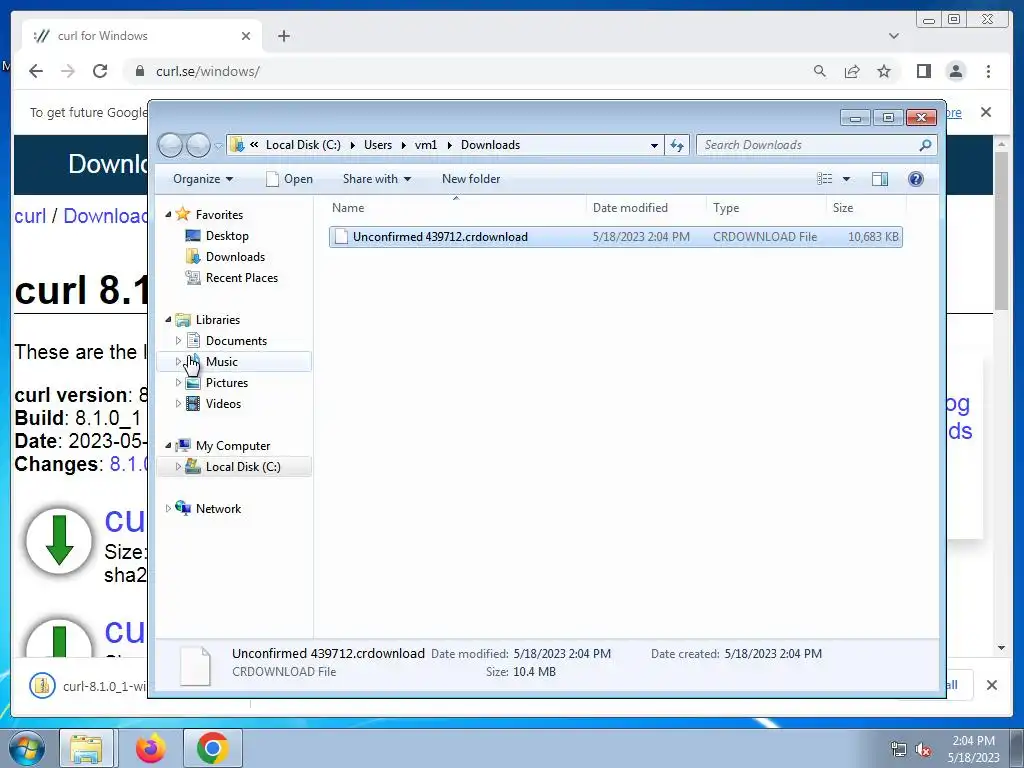The image size is (1024, 768).
Task: Expand the Network node
Action: 168,508
